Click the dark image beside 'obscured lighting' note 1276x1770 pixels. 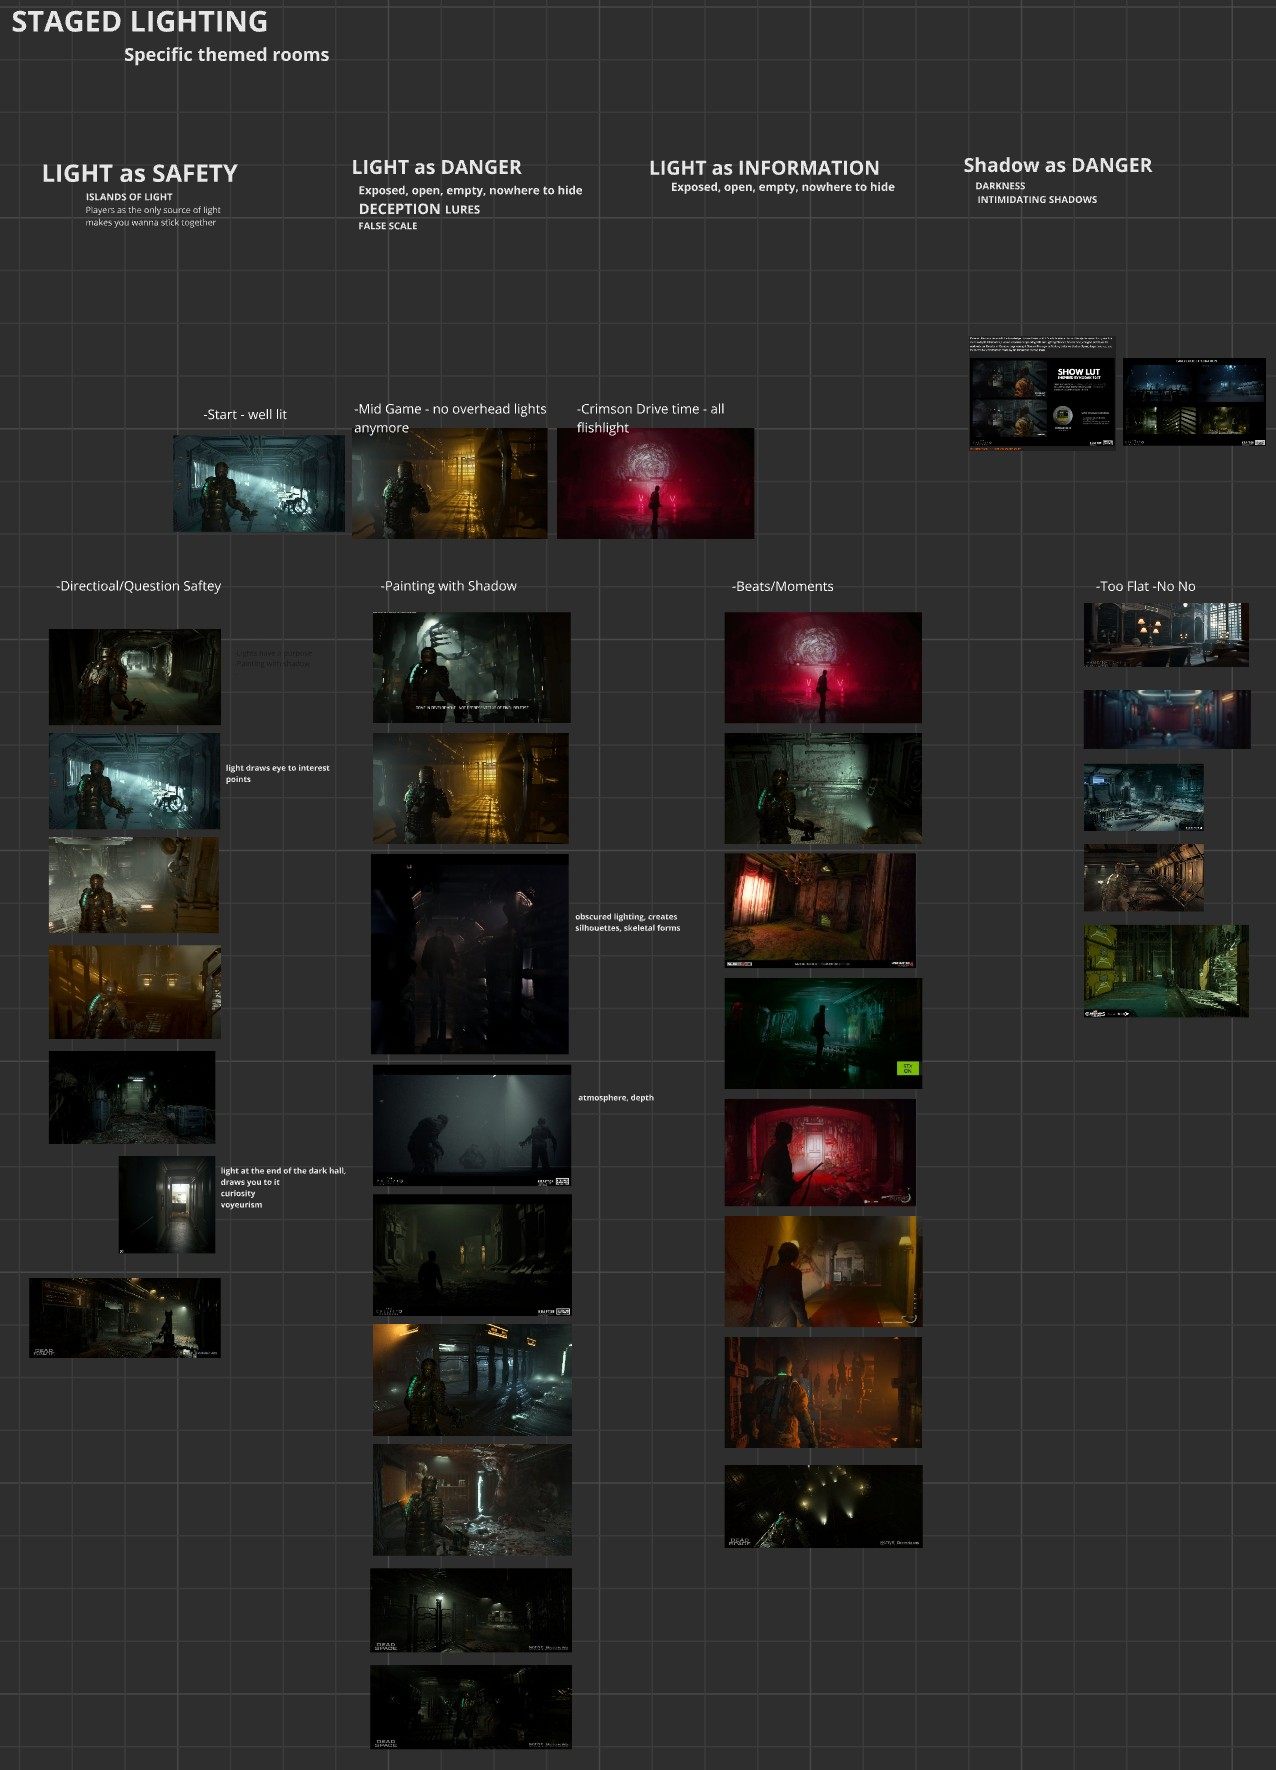(470, 954)
